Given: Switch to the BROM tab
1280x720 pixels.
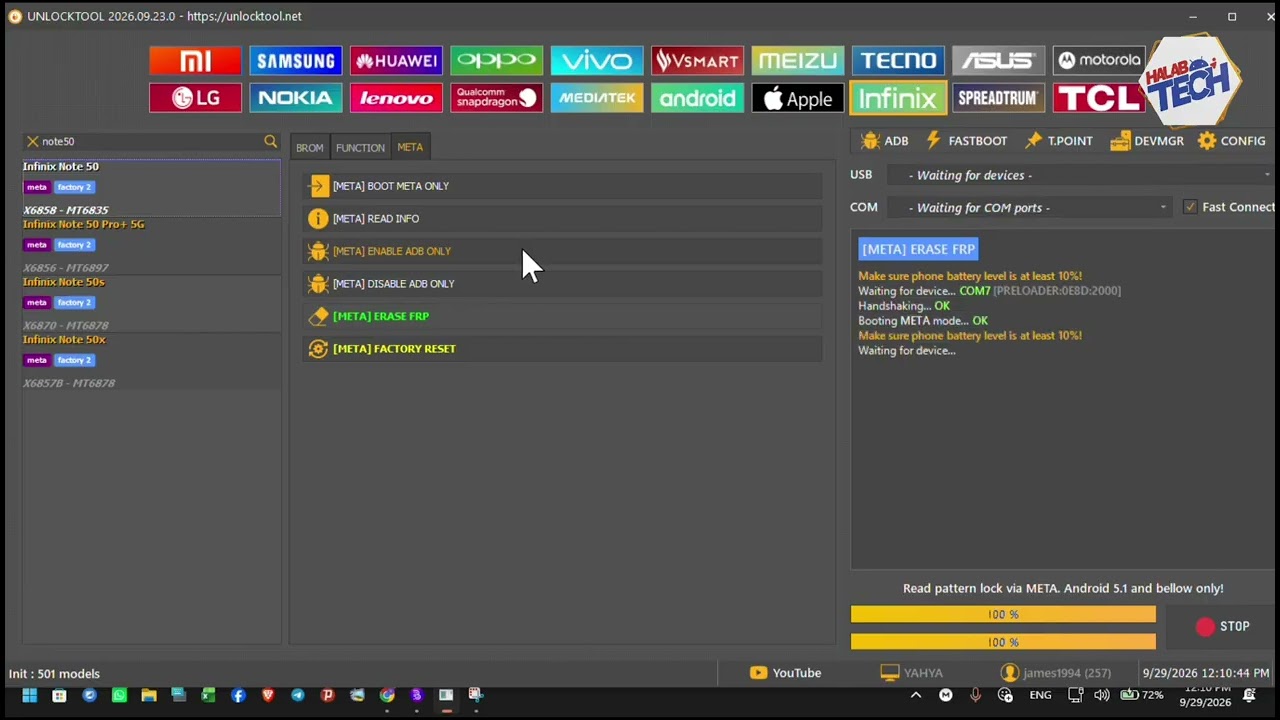Looking at the screenshot, I should point(309,148).
